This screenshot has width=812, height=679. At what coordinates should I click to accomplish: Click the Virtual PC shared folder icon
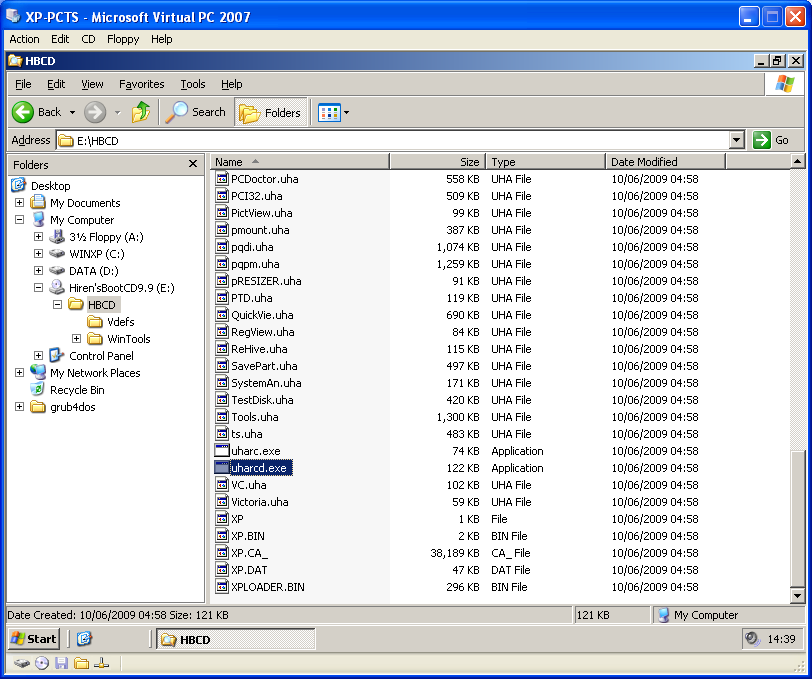pos(81,663)
